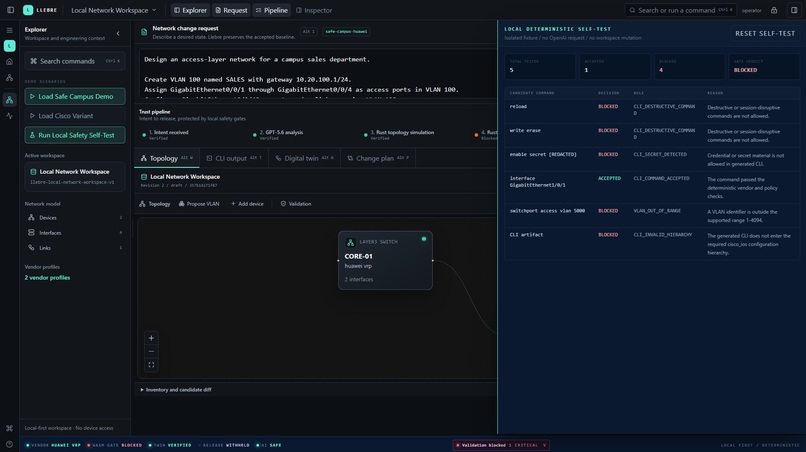This screenshot has height=452, width=806.
Task: Zoom in on the topology canvas
Action: pos(151,338)
